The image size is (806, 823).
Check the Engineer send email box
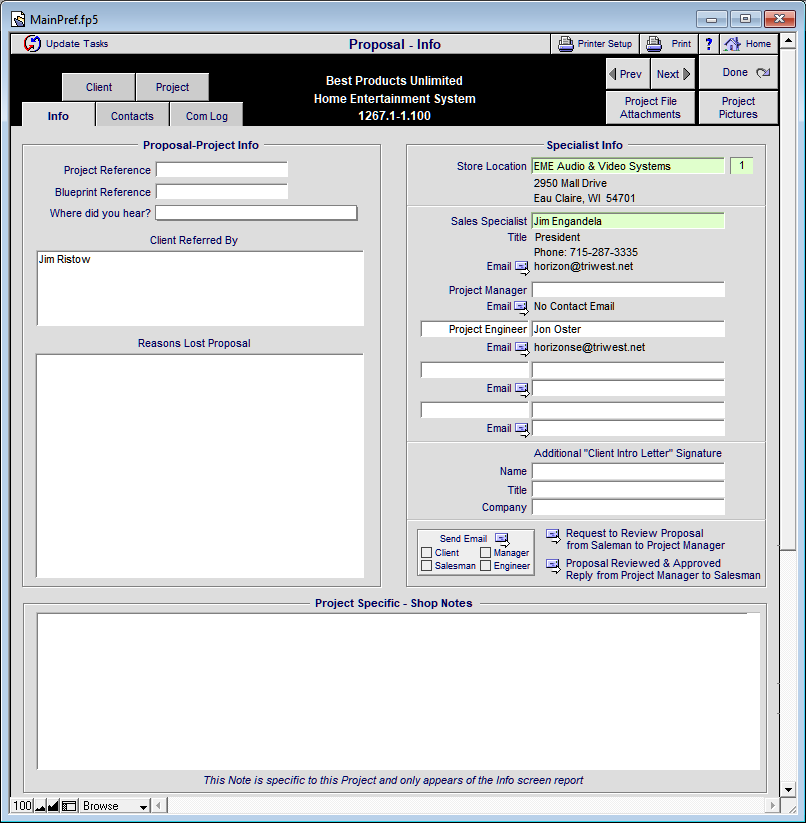pyautogui.click(x=485, y=566)
